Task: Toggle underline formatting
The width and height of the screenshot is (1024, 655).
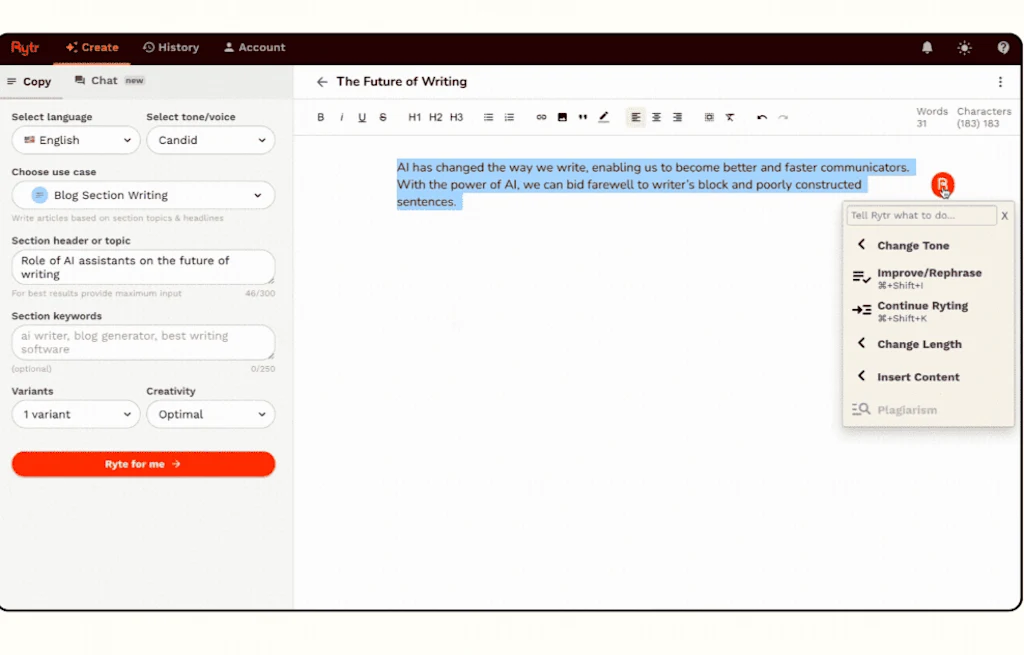Action: (362, 117)
